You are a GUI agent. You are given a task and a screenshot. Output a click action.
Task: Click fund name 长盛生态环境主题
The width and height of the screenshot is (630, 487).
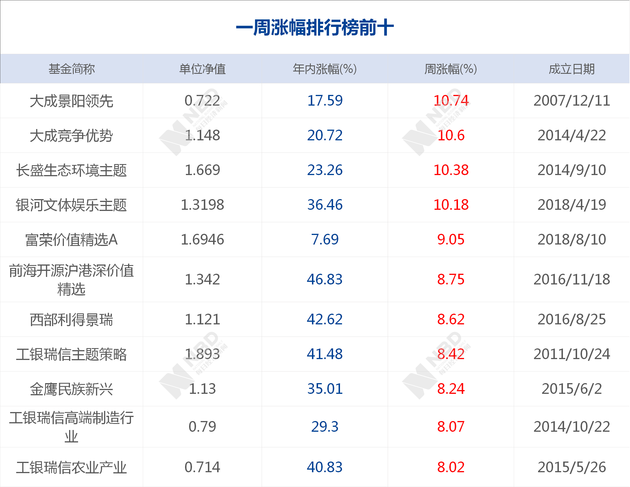click(x=72, y=170)
